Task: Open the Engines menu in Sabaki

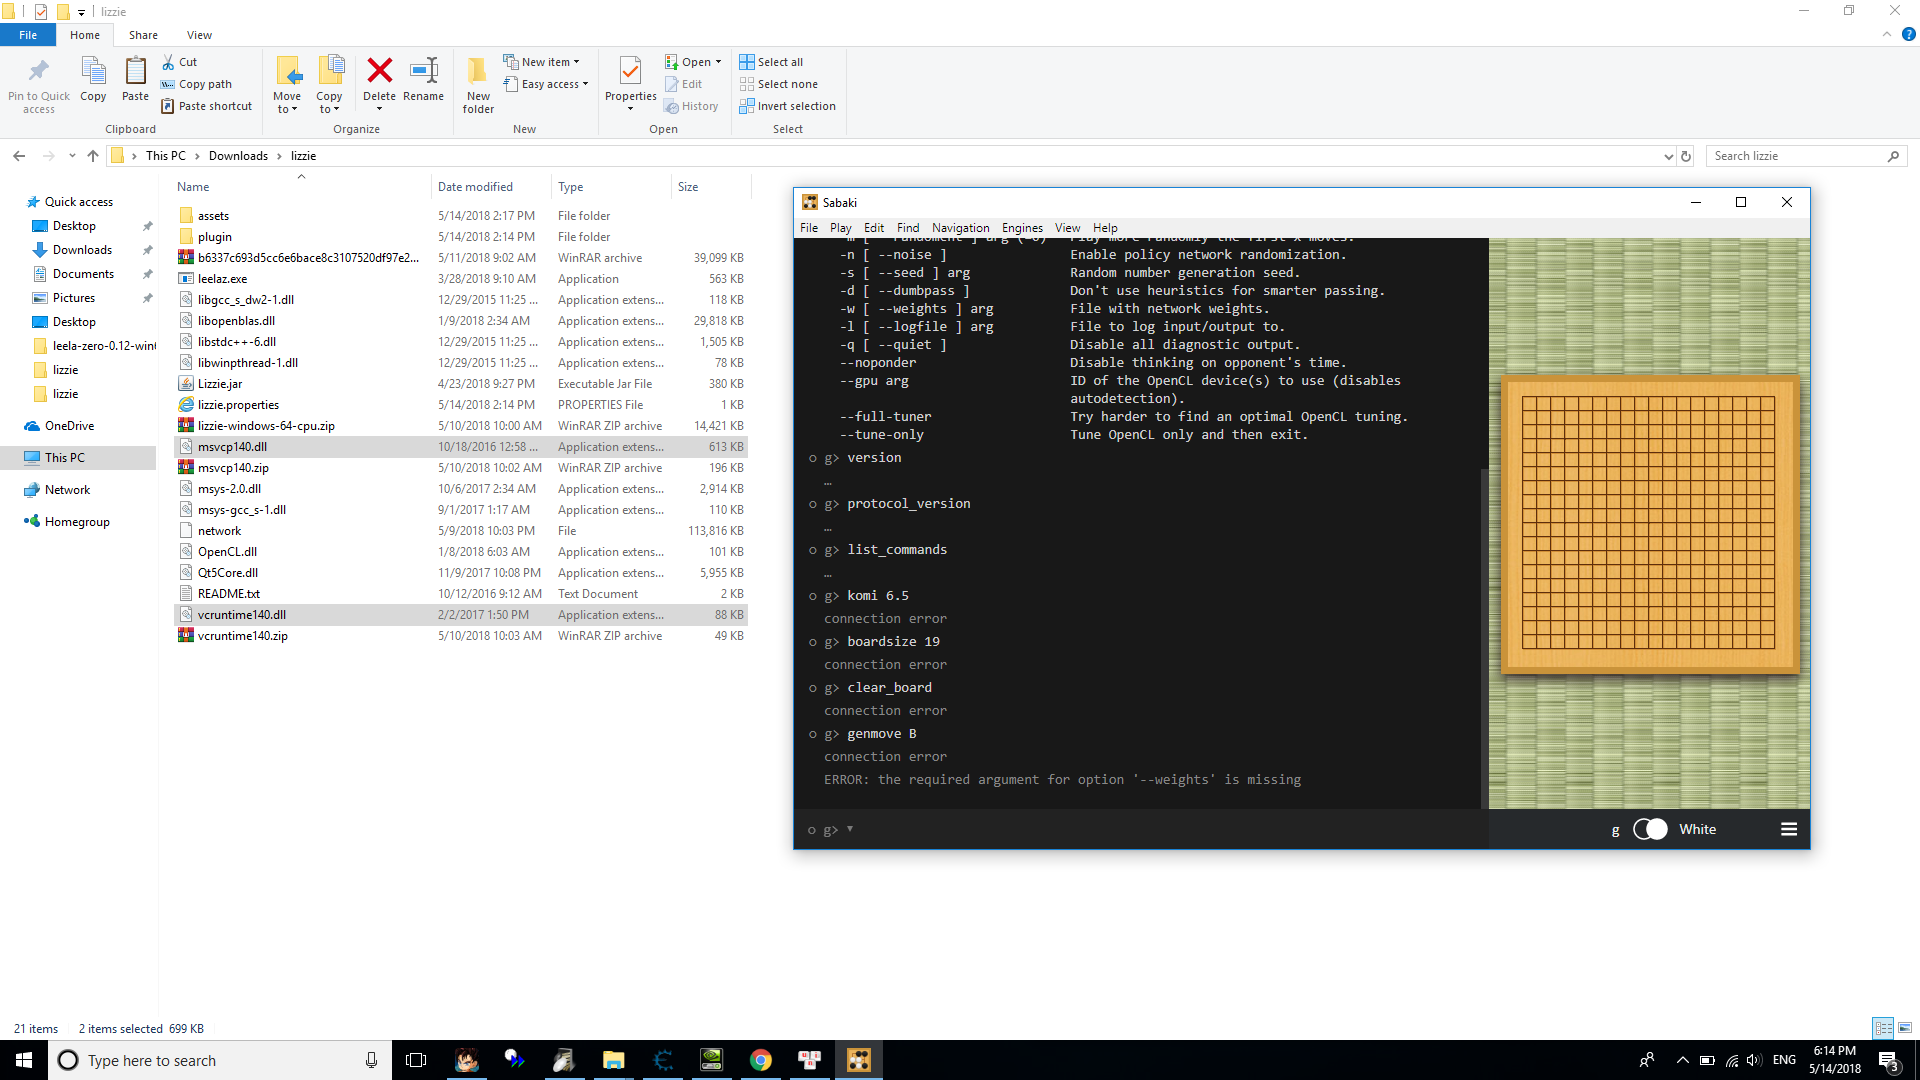Action: pos(1022,228)
